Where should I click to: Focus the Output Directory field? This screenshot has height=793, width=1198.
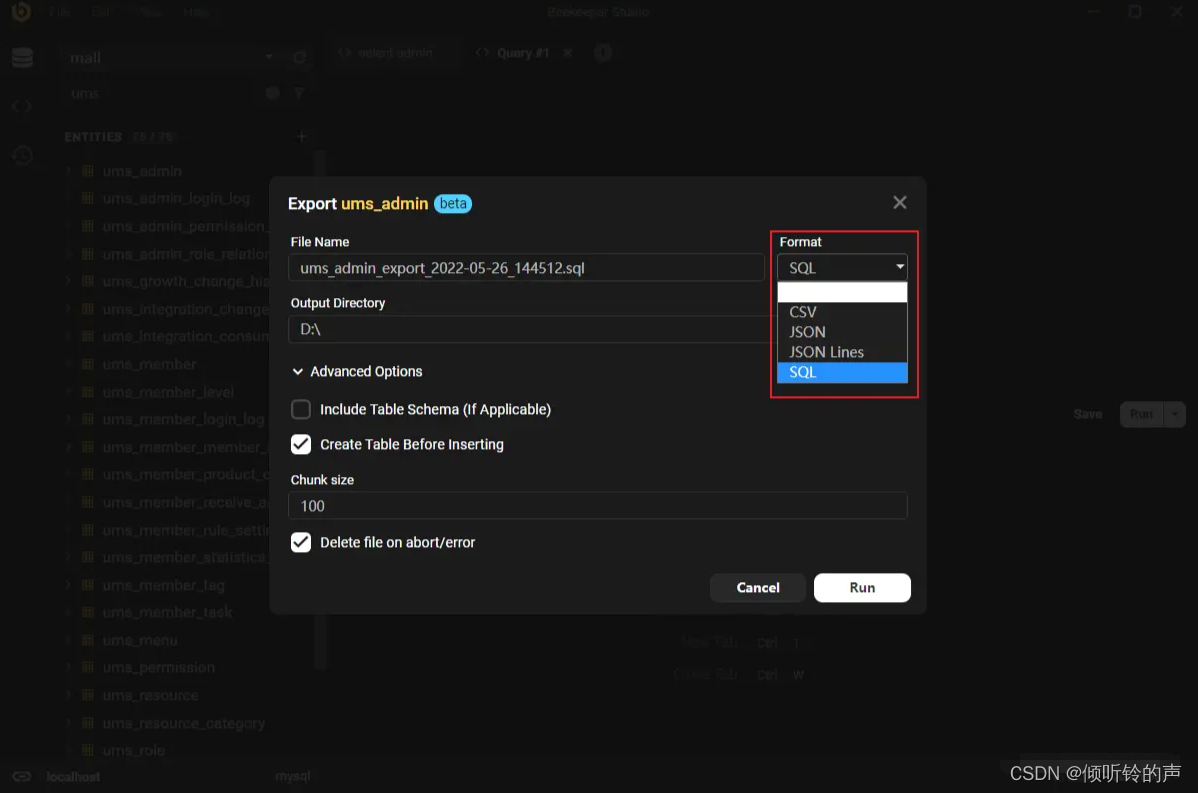(x=532, y=329)
